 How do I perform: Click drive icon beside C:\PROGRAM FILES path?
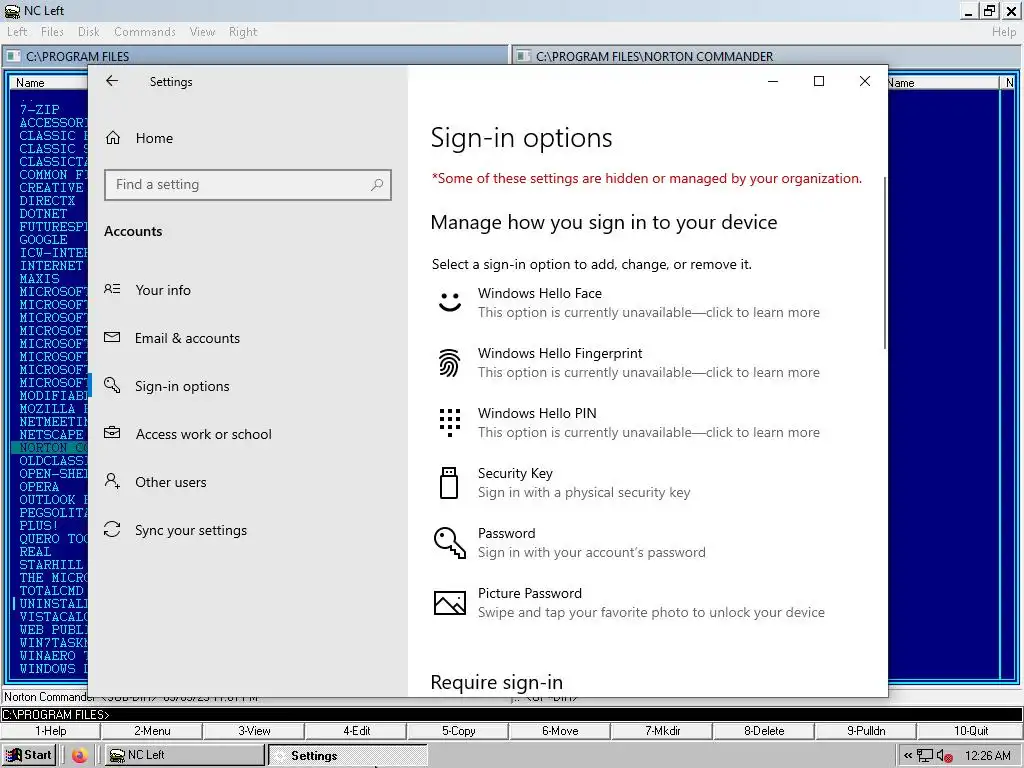click(x=13, y=56)
